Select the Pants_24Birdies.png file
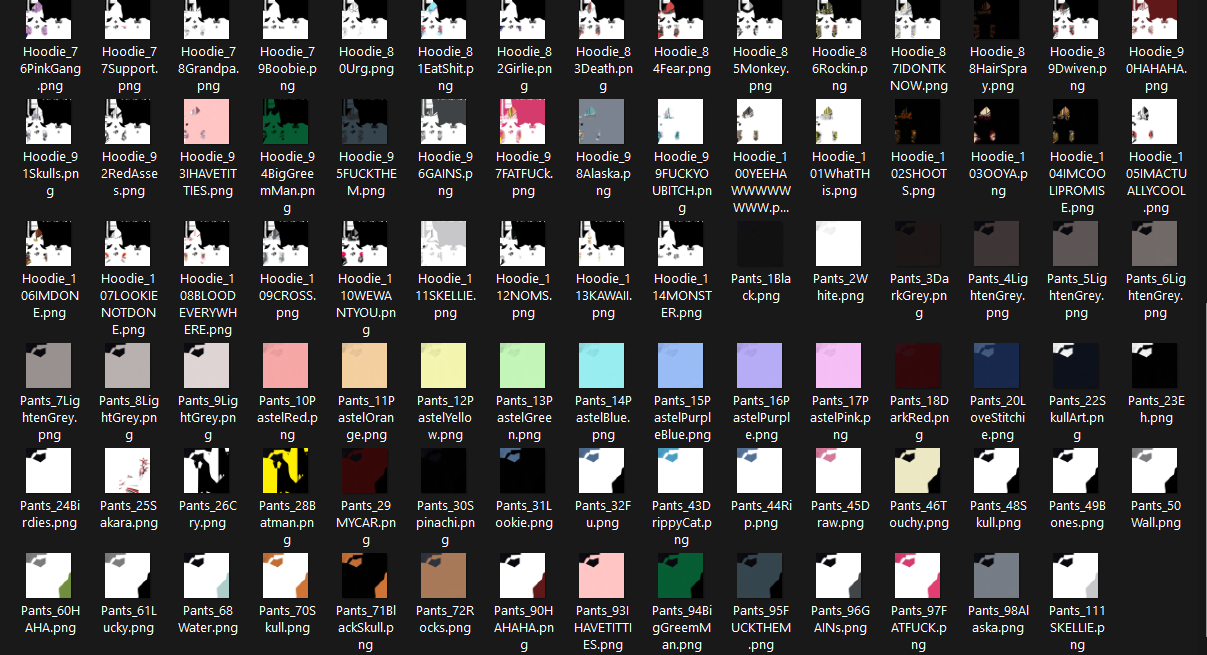This screenshot has height=655, width=1207. click(47, 489)
